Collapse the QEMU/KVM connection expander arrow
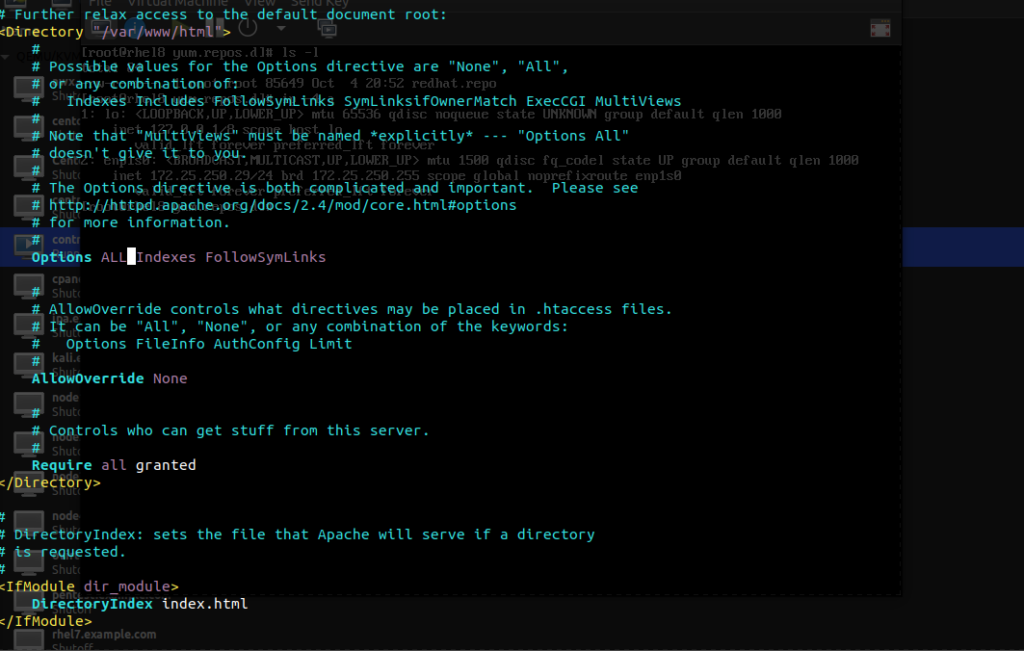This screenshot has width=1024, height=651. (5, 57)
